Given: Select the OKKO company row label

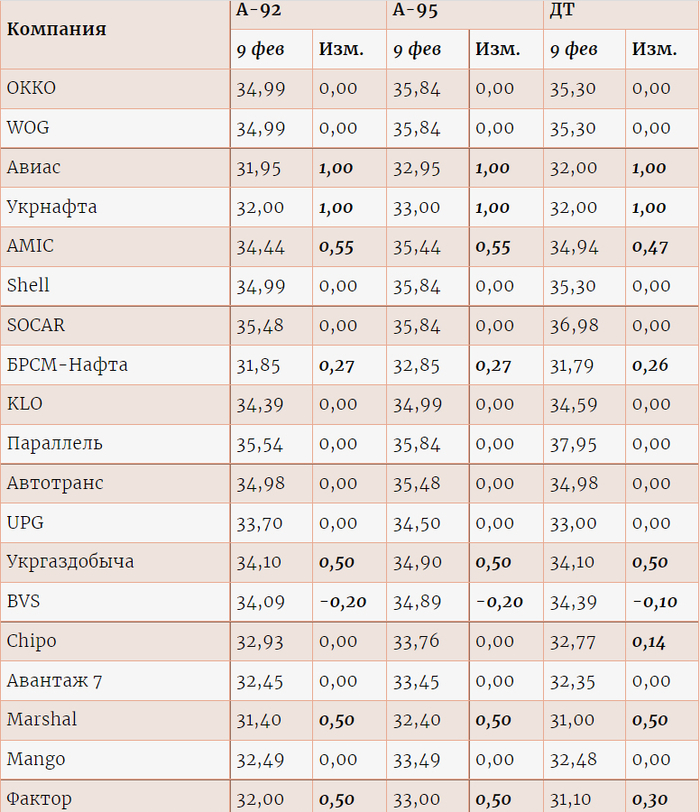Looking at the screenshot, I should click(32, 88).
